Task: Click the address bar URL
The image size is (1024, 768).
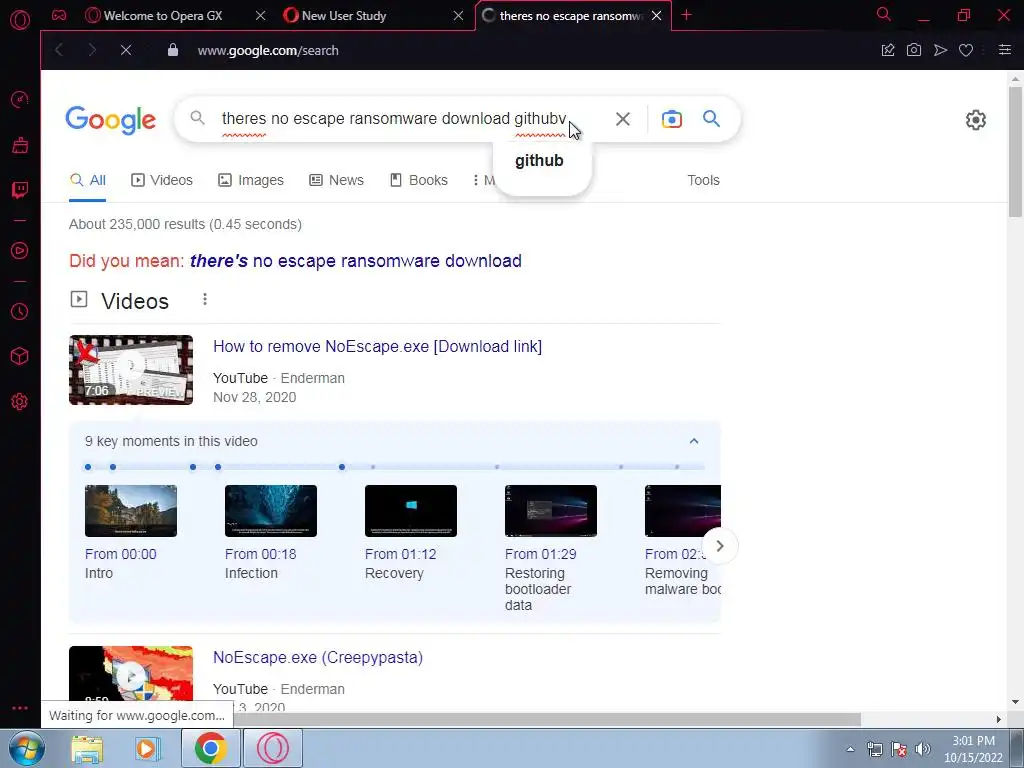Action: [268, 50]
